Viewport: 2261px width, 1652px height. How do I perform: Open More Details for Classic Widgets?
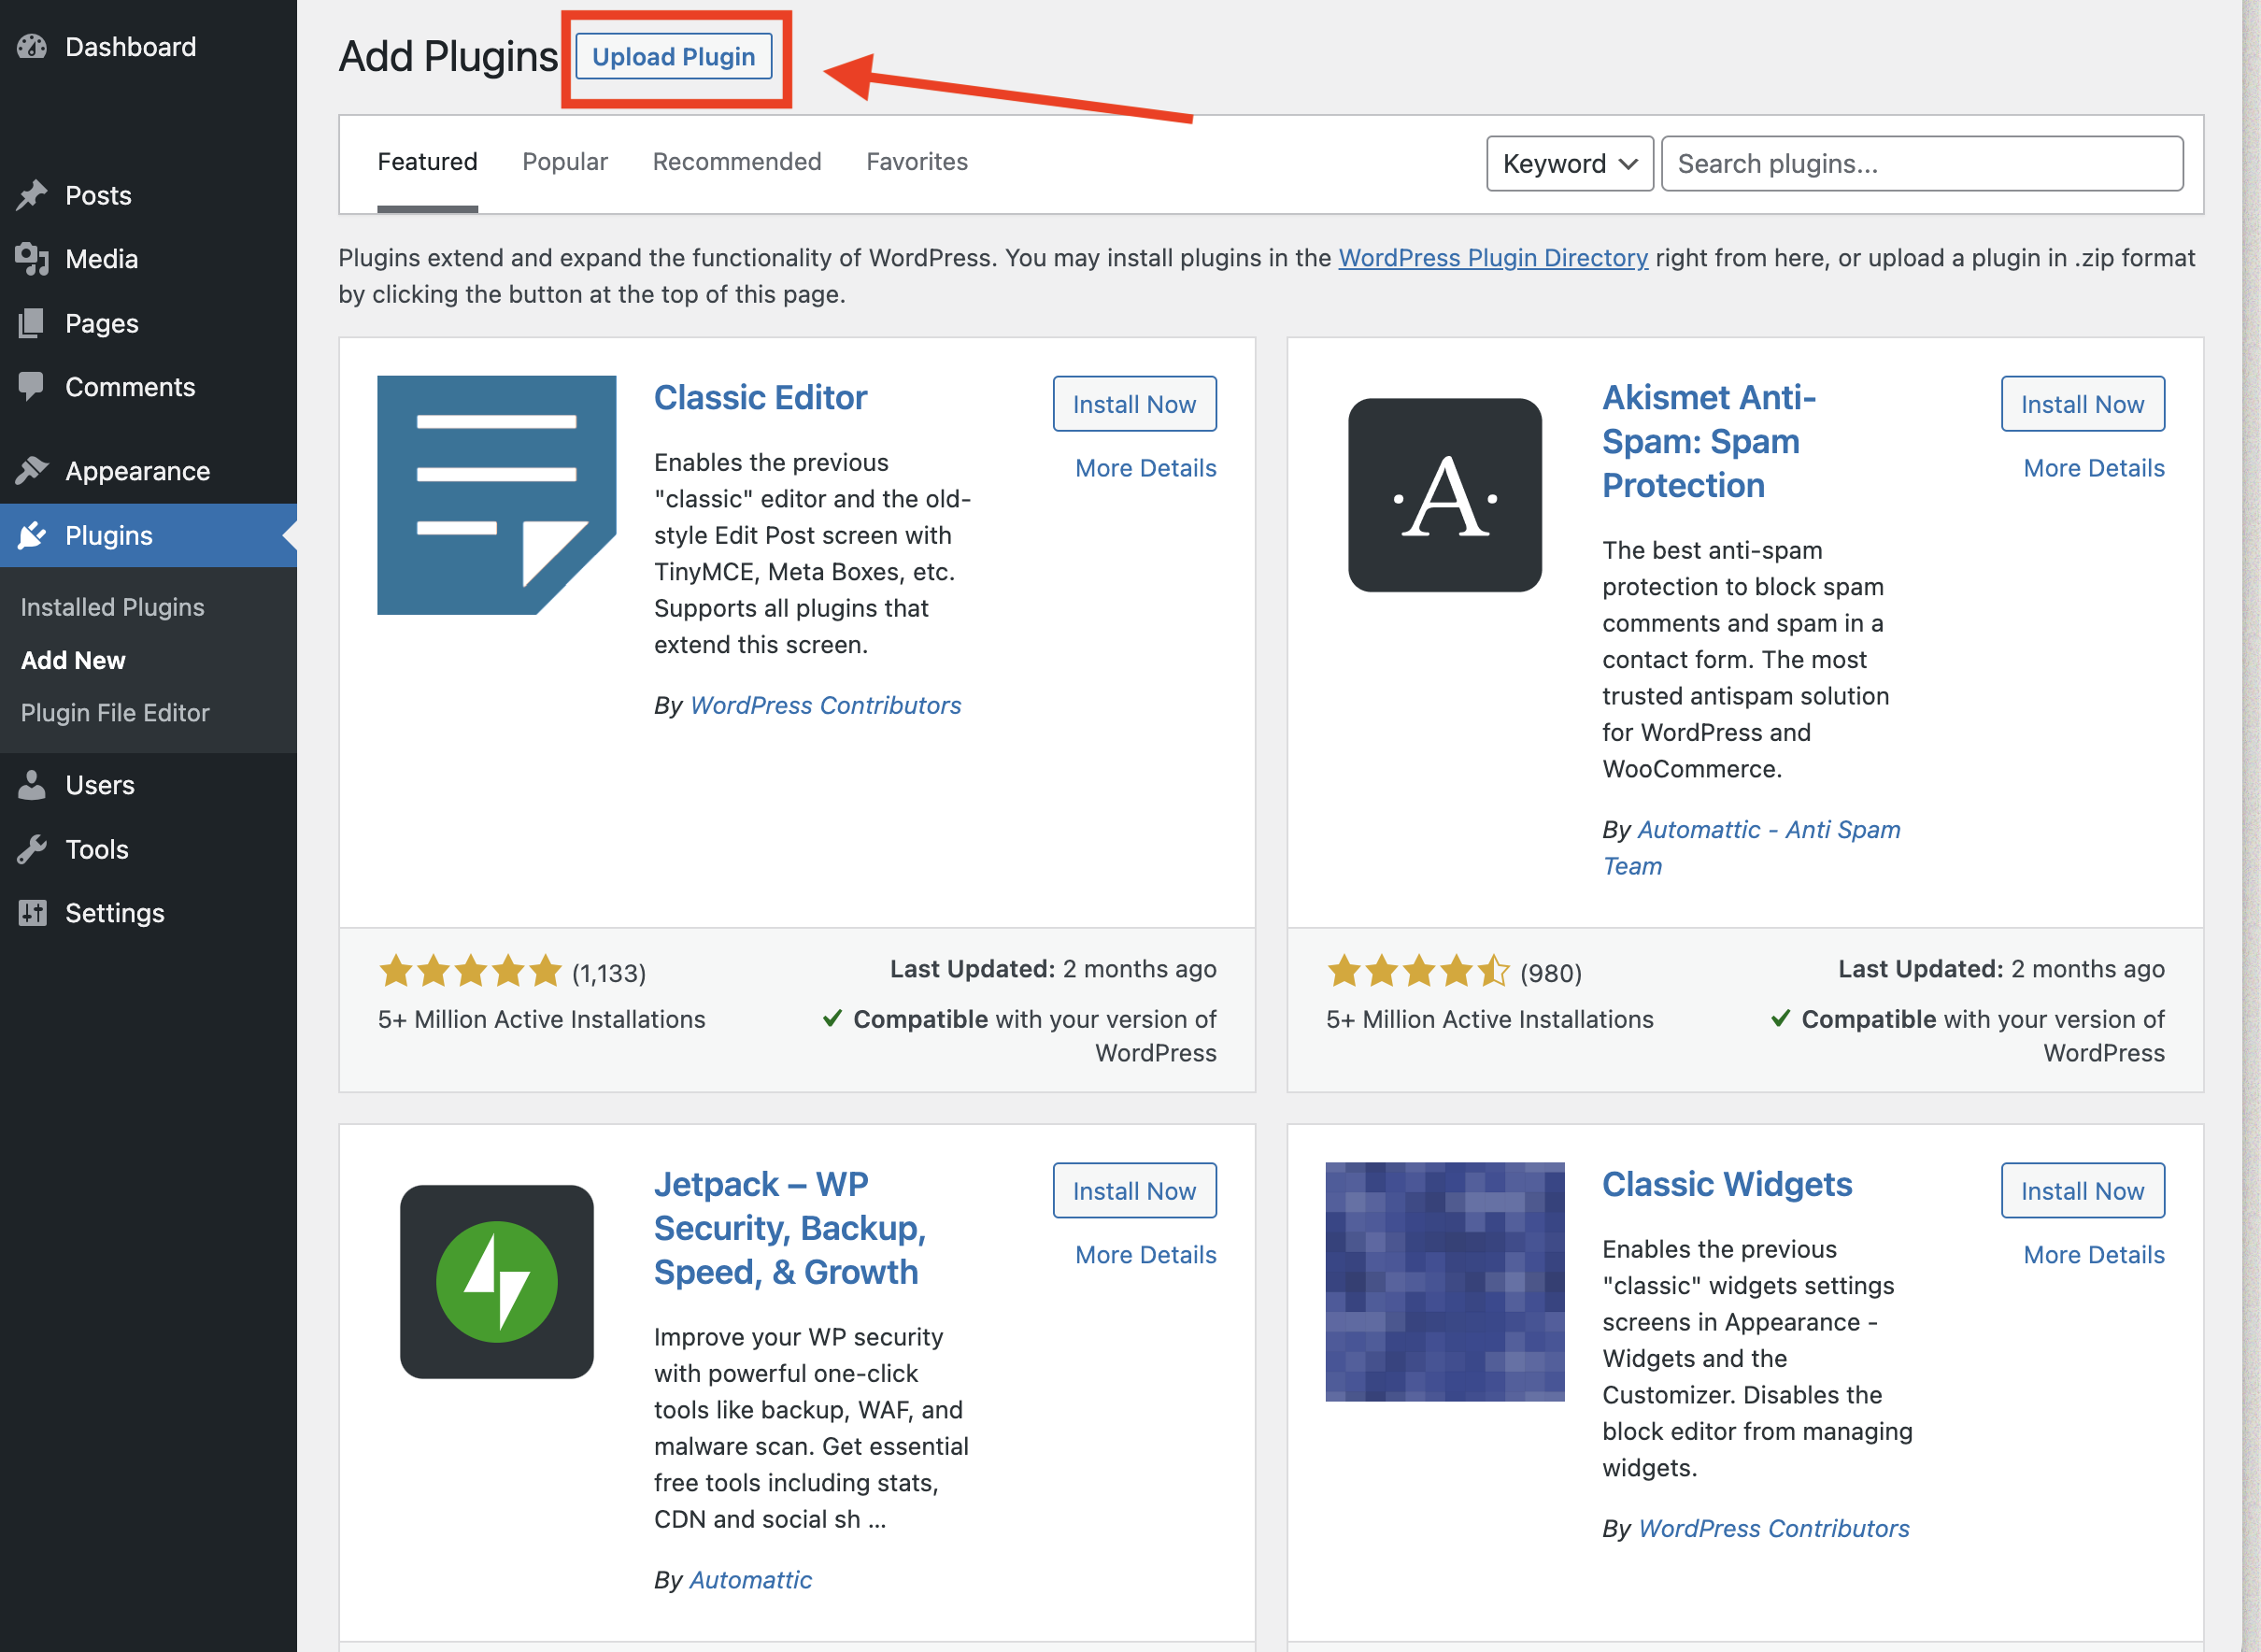(2094, 1255)
